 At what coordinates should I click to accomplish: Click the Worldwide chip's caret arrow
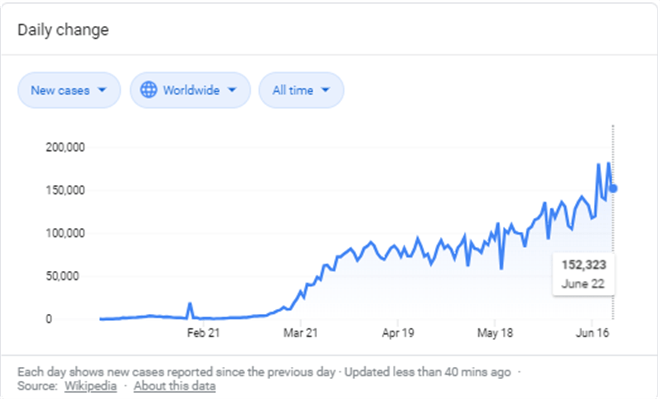coord(232,90)
